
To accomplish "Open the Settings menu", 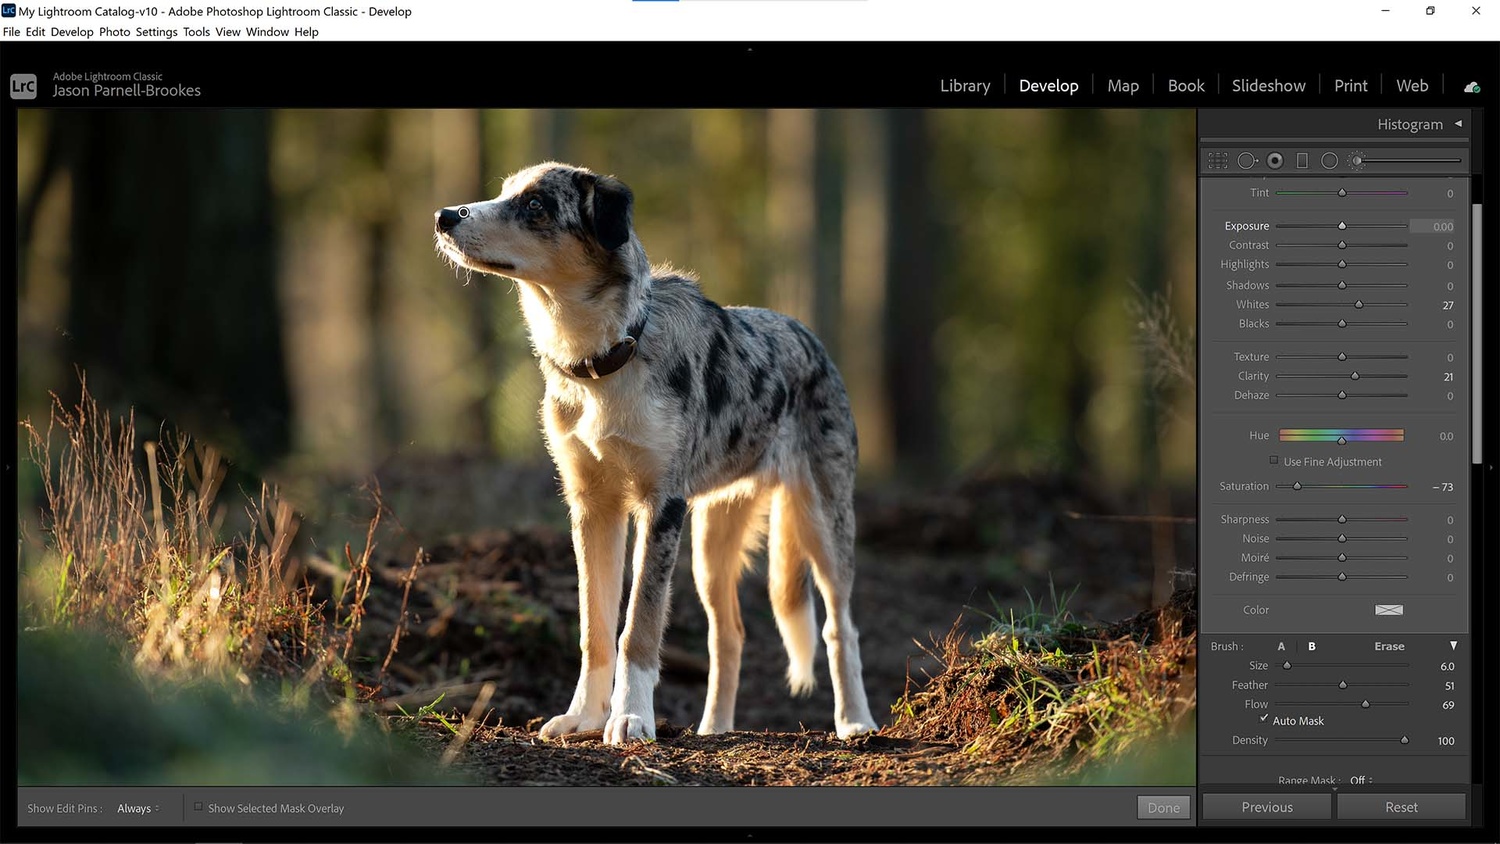I will click(x=156, y=32).
